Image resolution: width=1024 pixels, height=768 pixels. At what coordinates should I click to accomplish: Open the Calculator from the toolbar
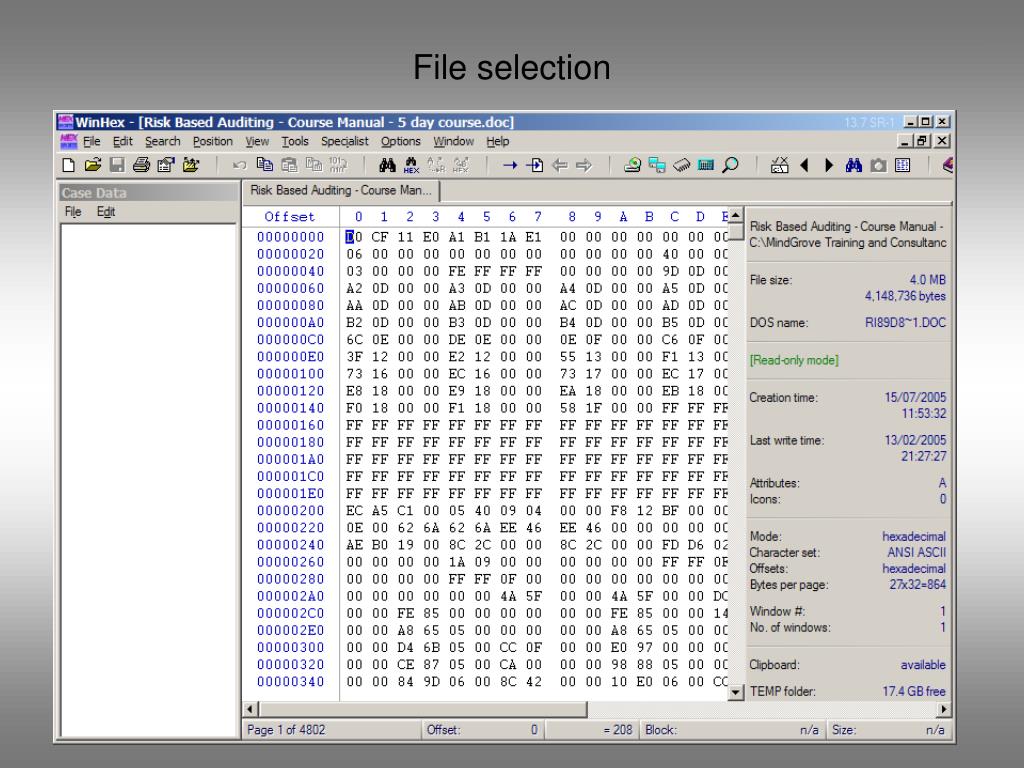point(706,165)
